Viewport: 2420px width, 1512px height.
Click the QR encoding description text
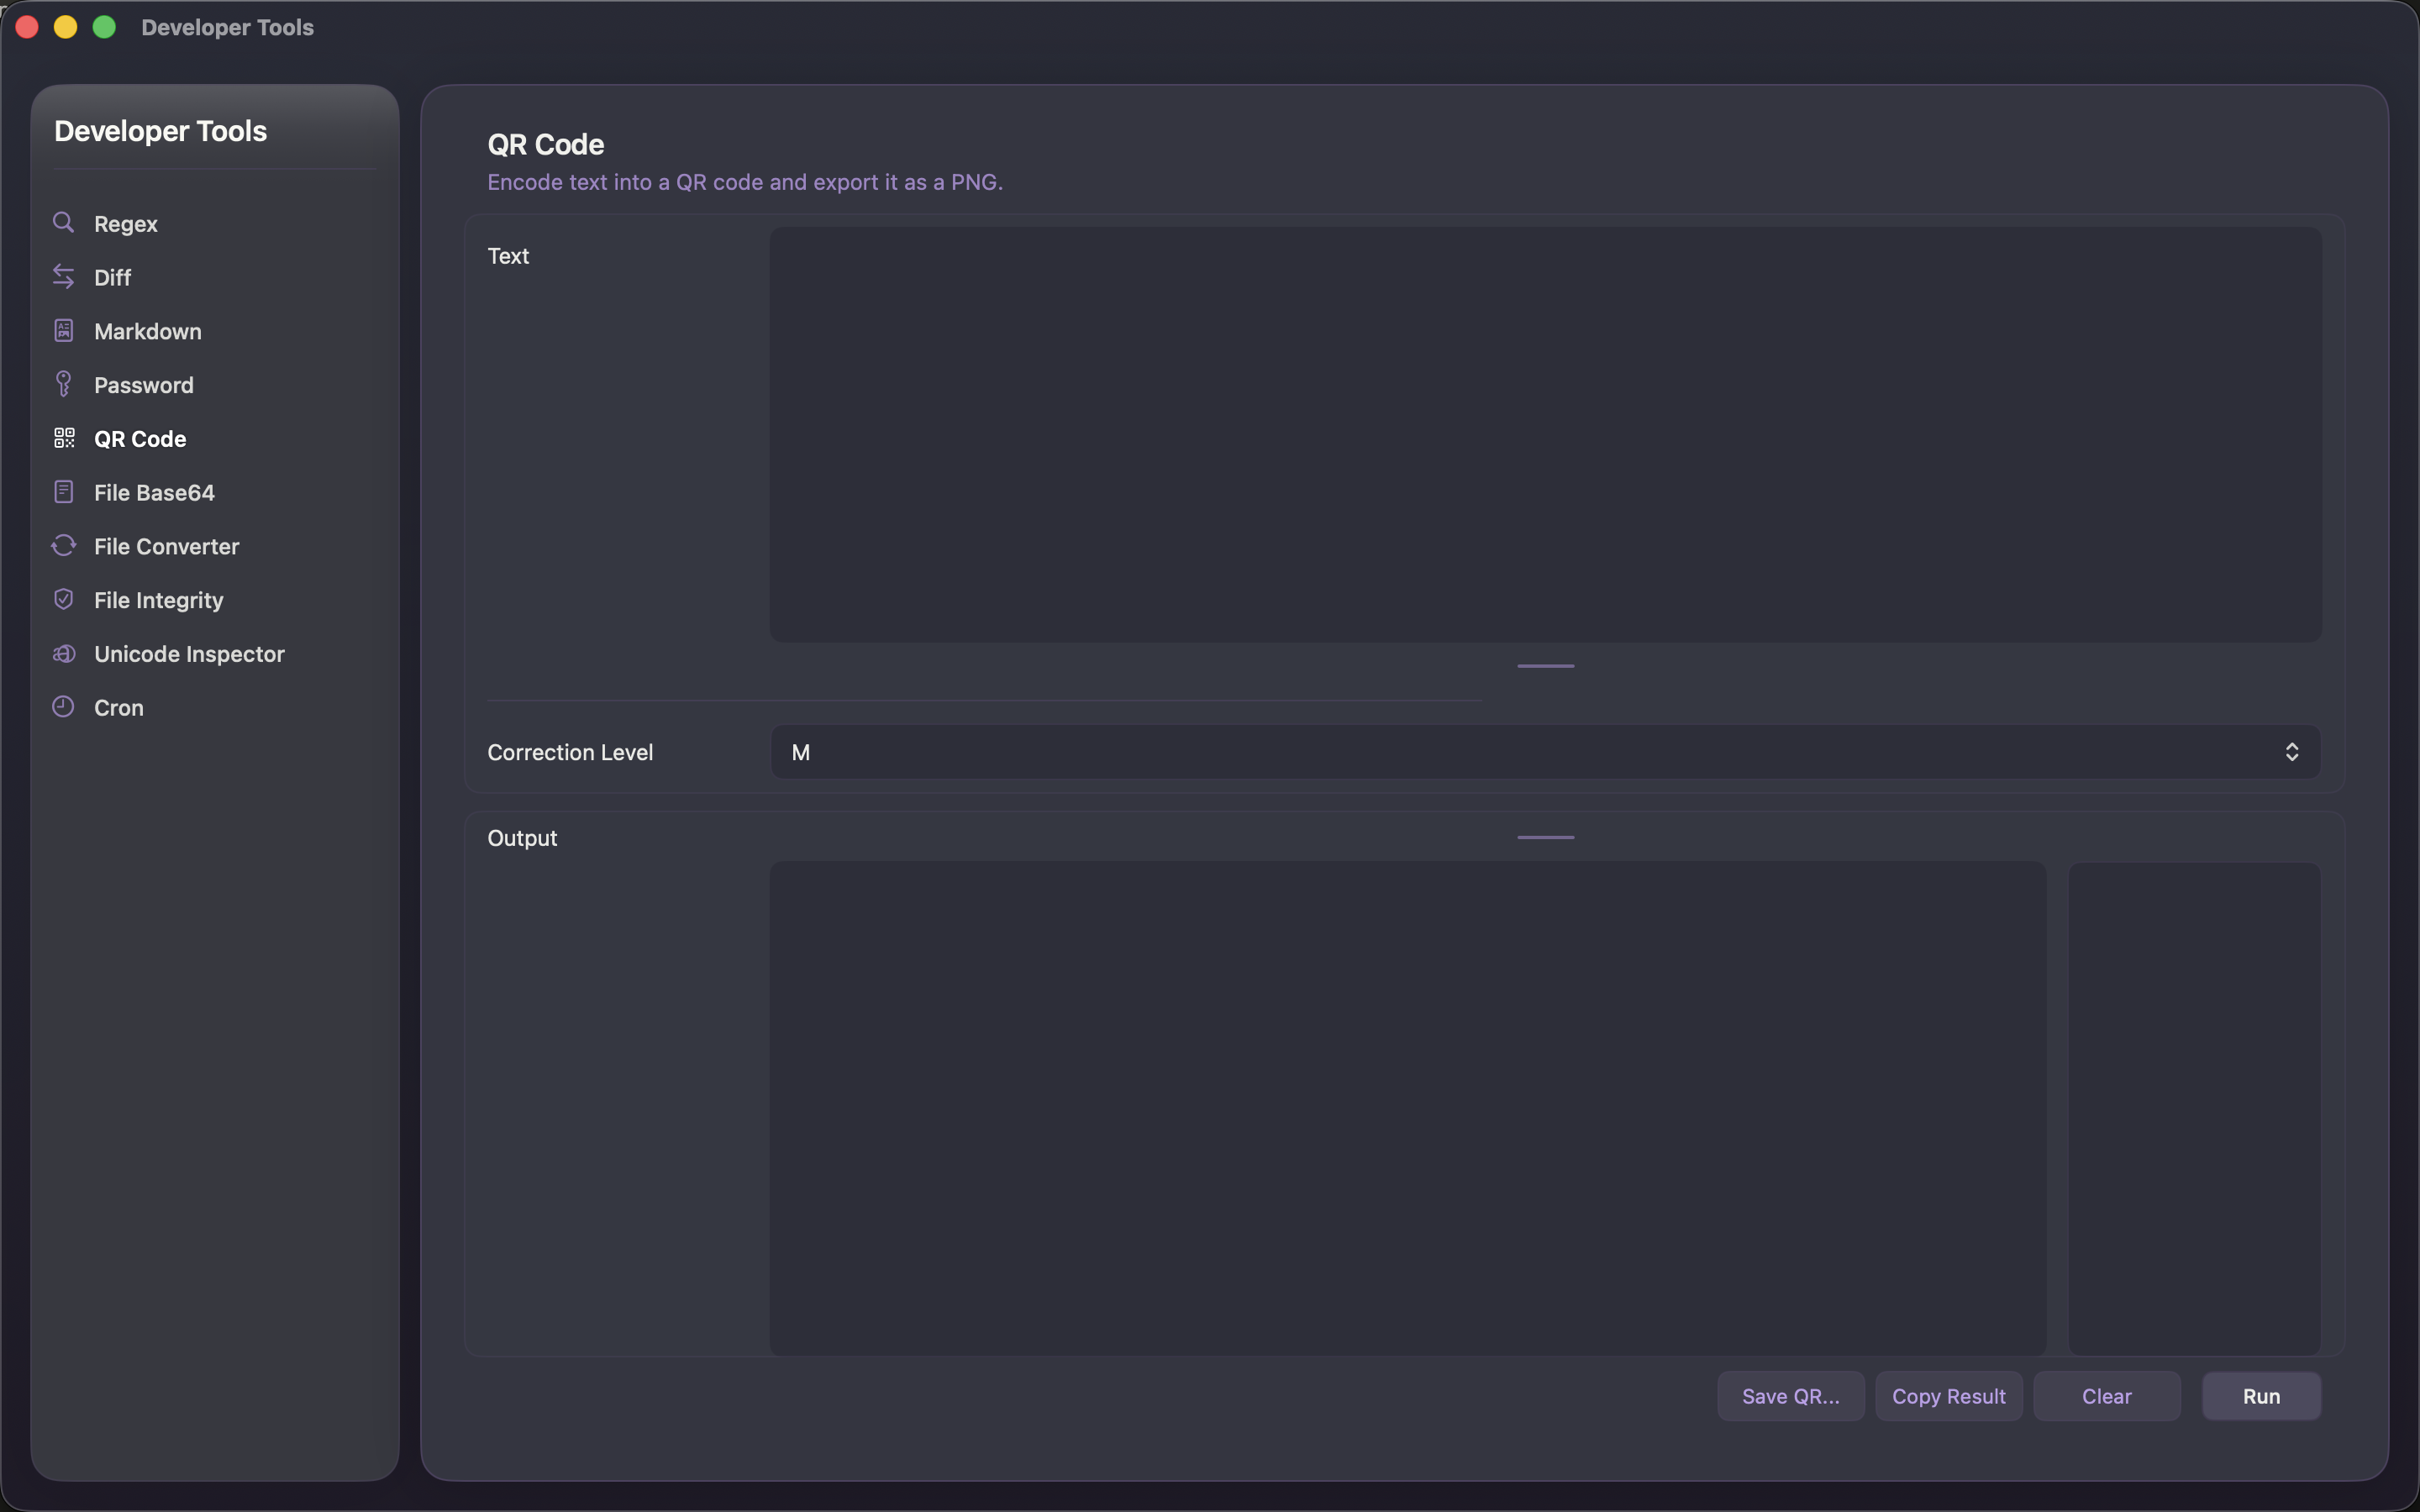coord(745,182)
